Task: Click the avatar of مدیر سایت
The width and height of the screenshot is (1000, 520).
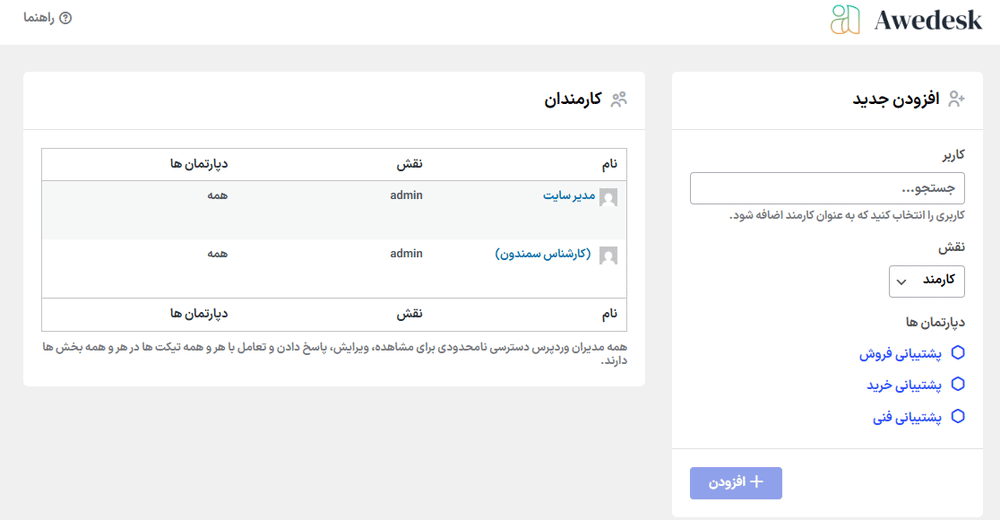Action: click(608, 197)
